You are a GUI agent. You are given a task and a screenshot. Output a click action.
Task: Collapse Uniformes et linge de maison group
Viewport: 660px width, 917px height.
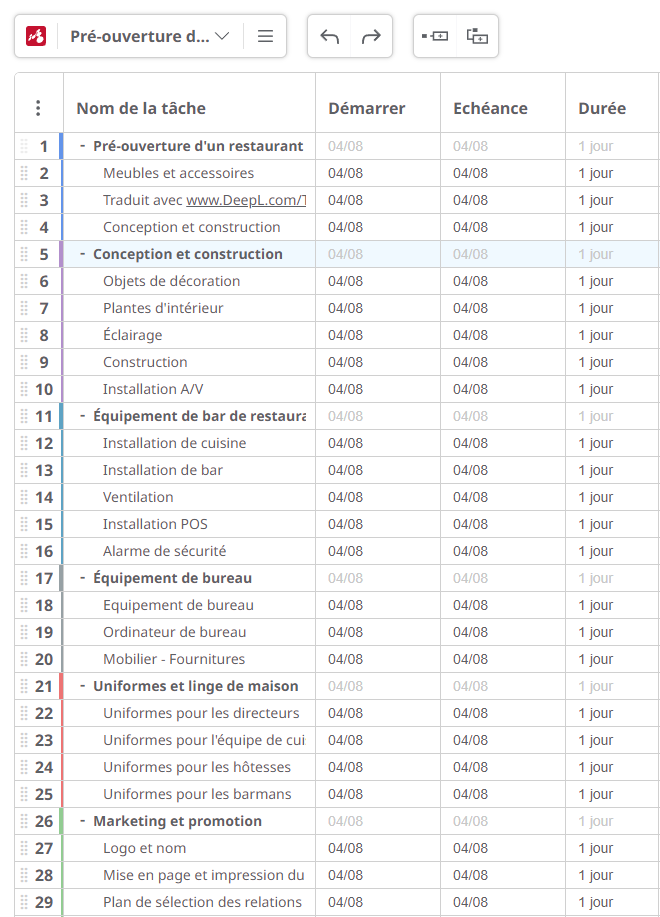pyautogui.click(x=82, y=687)
